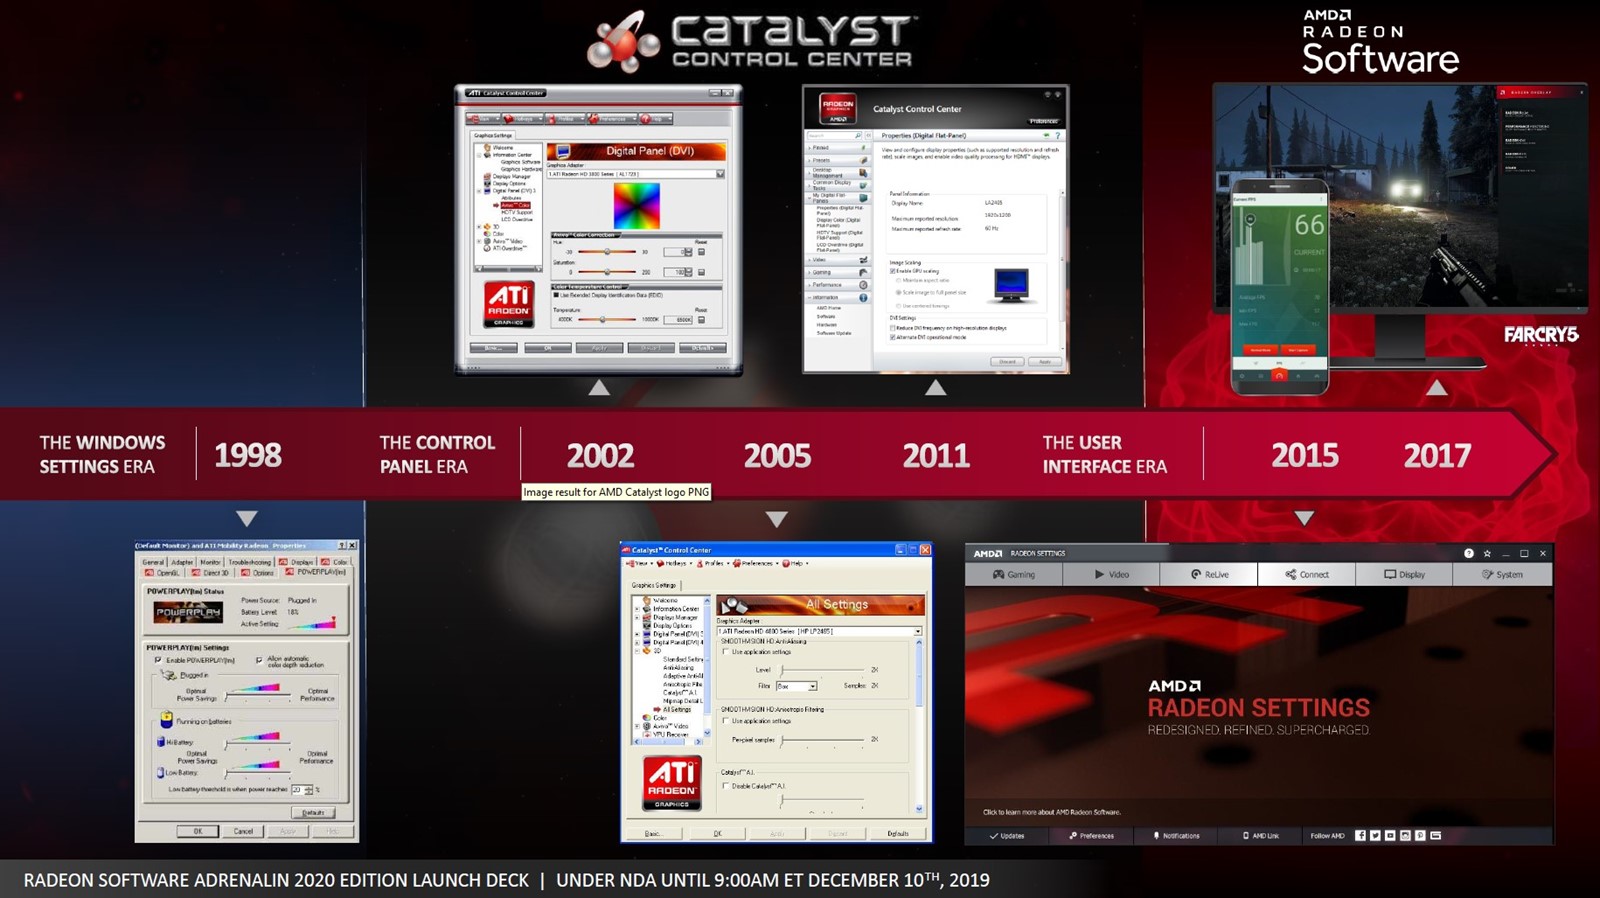Click the Hi Battery icon
This screenshot has width=1600, height=898.
point(160,742)
